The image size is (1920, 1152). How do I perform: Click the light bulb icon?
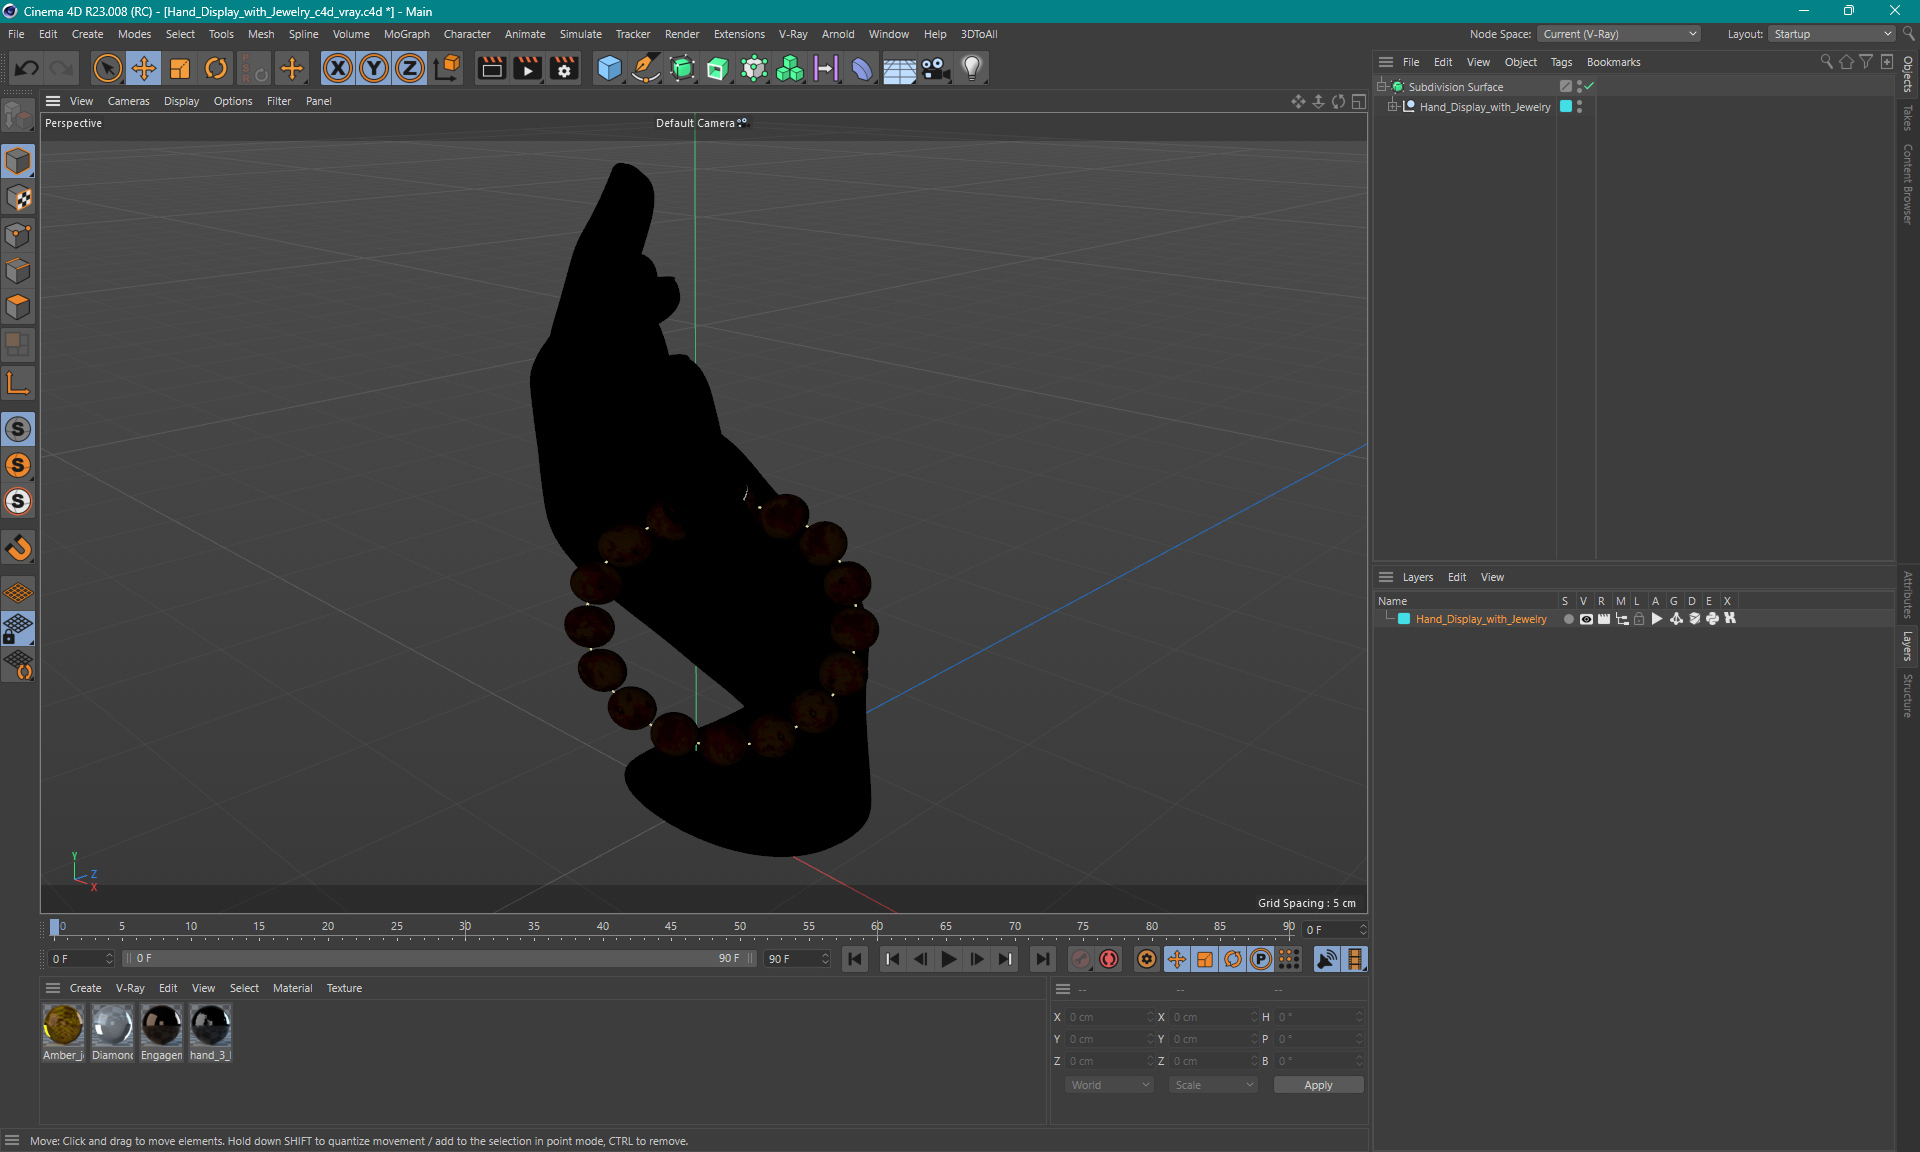pos(972,68)
